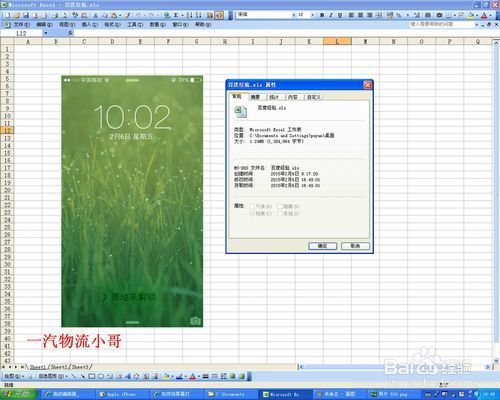Image resolution: width=500 pixels, height=400 pixels.
Task: Open the Paste options dropdown arrow
Action: [120, 15]
